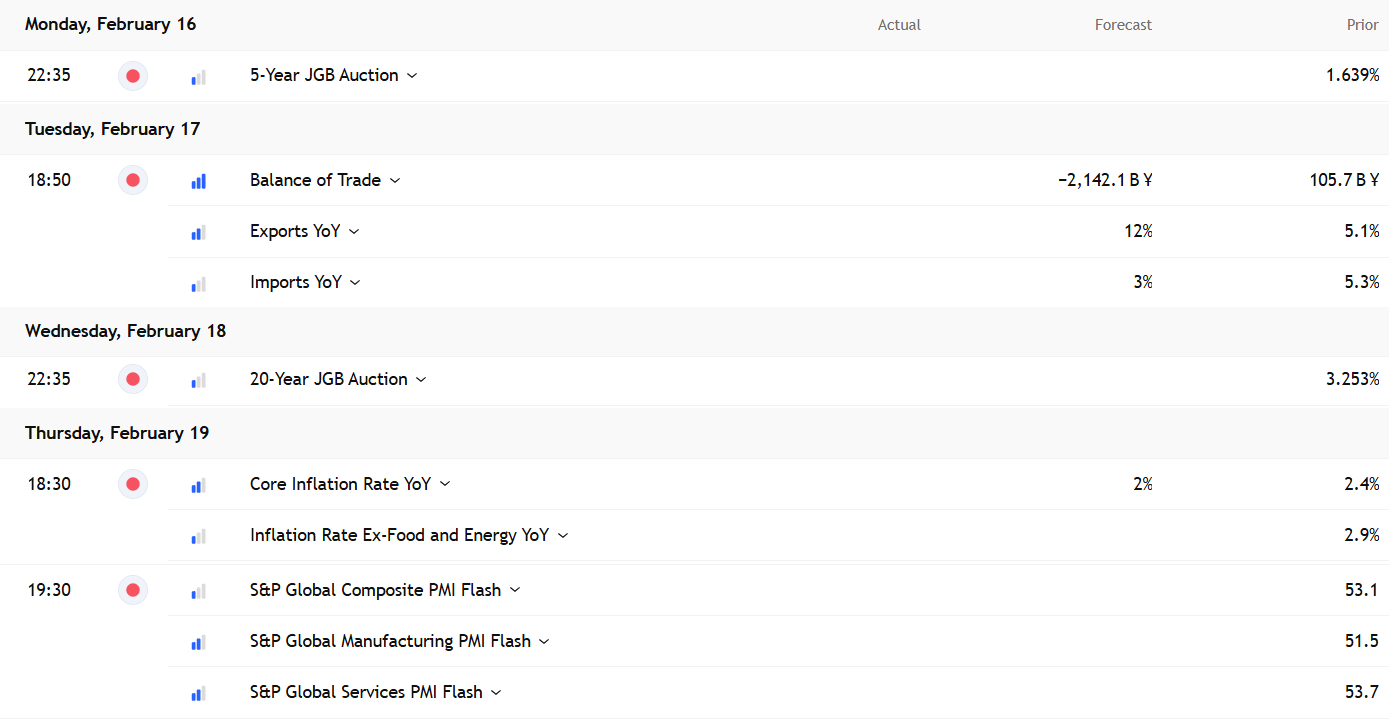Click Japan flag icon on Composite PMI Flash row
The width and height of the screenshot is (1389, 719).
[133, 591]
